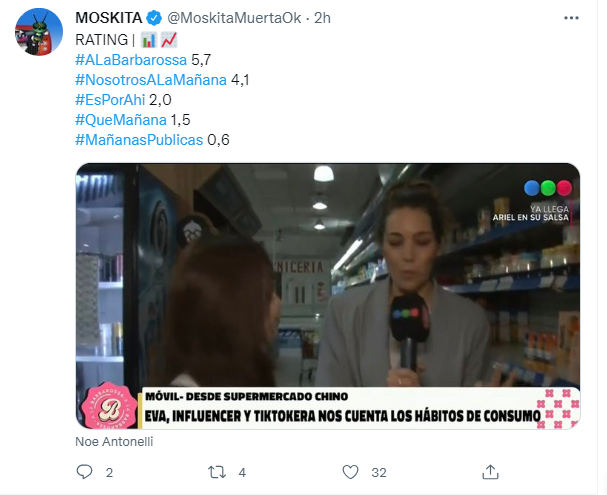Click the reply count 2
This screenshot has height=495, width=607.
pos(110,473)
